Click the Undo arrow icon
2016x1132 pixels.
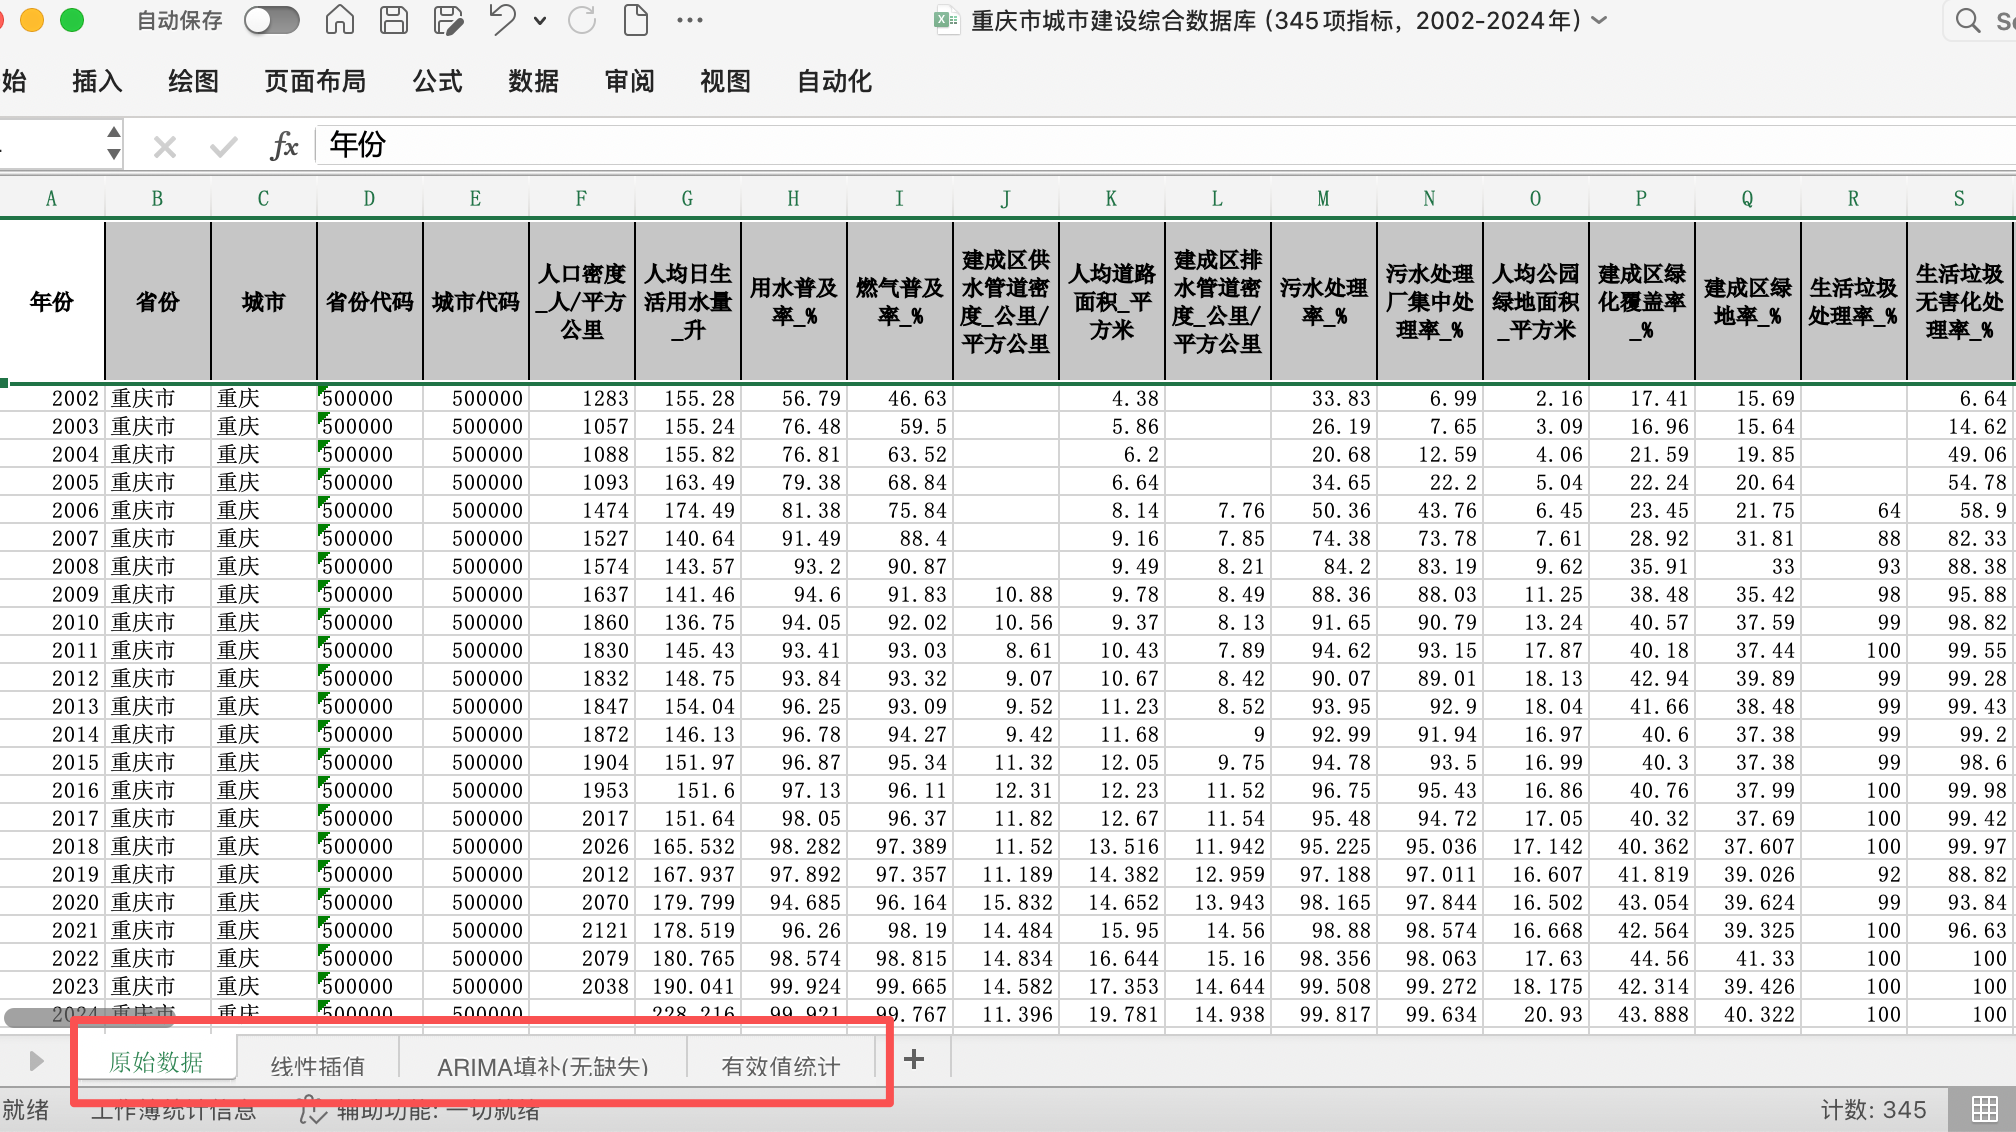pos(503,20)
